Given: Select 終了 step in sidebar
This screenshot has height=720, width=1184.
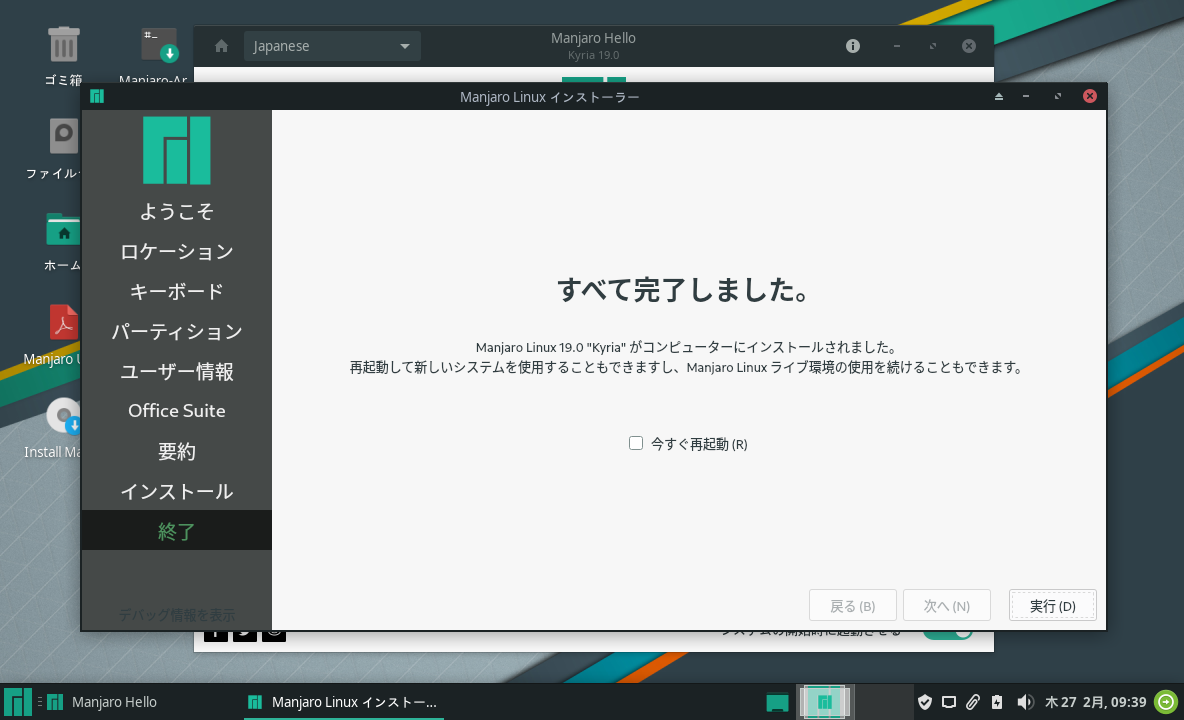Looking at the screenshot, I should coord(177,531).
